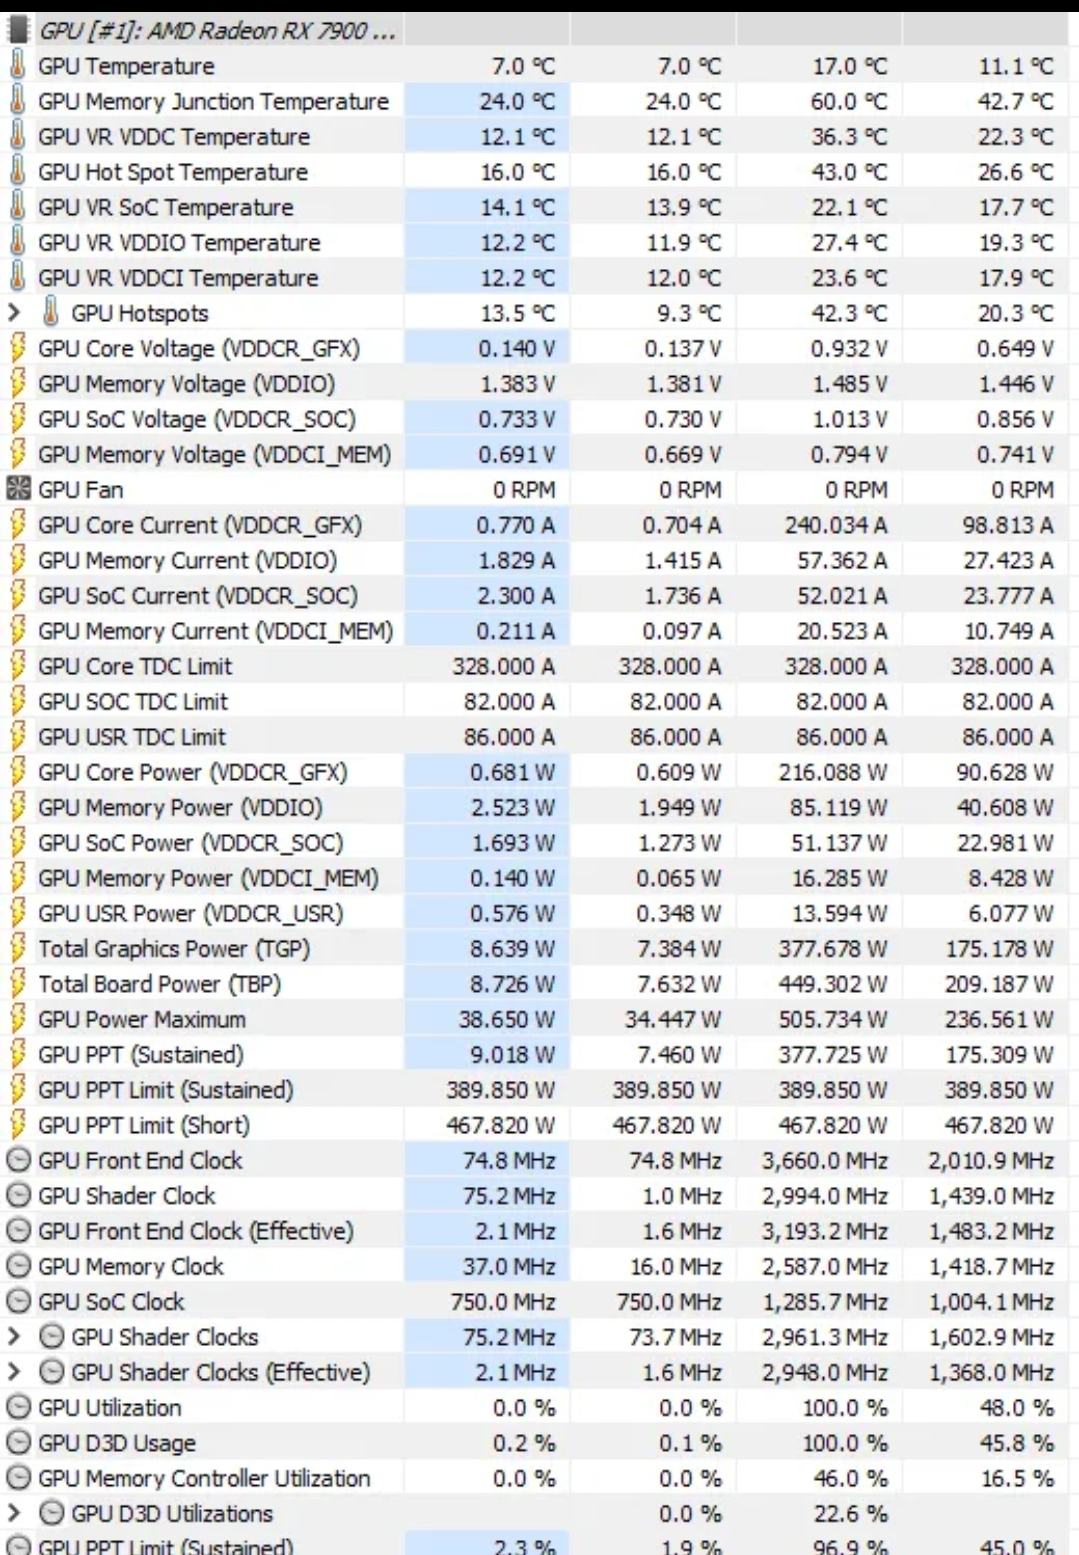Viewport: 1079px width, 1555px height.
Task: Select the lightning icon for GPU SoC Power (VDDCR_SOC)
Action: tap(17, 843)
